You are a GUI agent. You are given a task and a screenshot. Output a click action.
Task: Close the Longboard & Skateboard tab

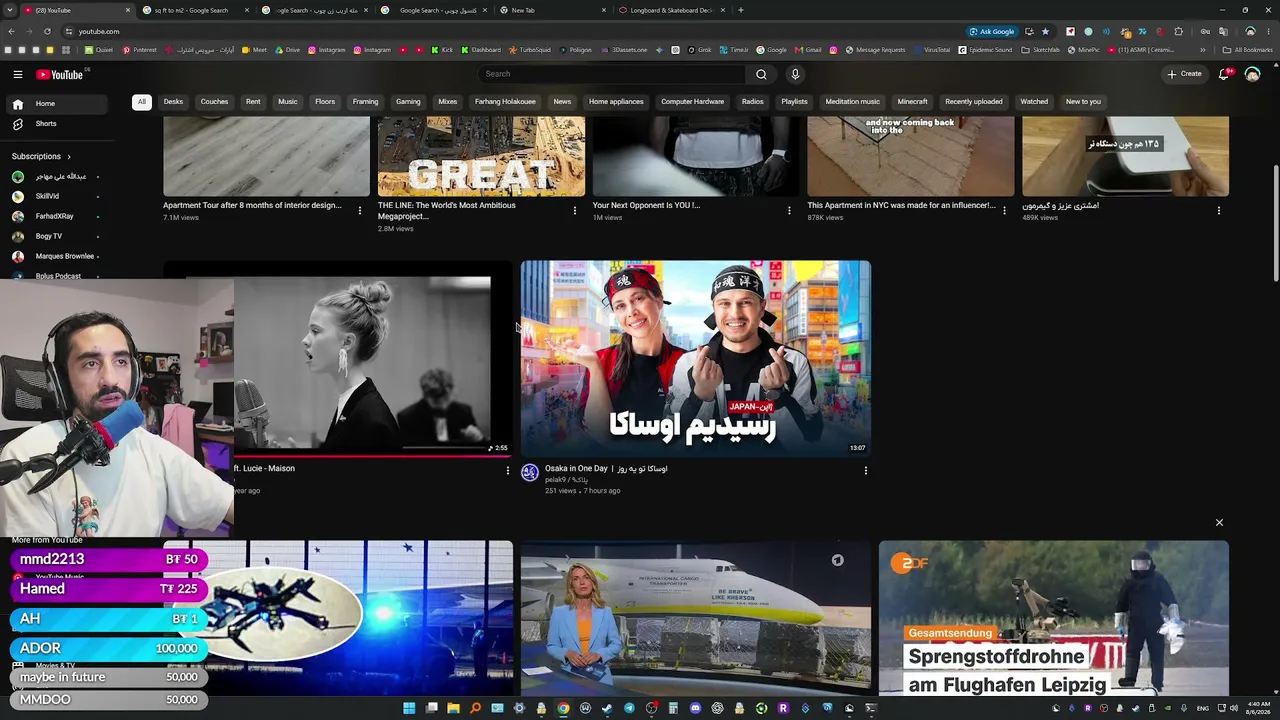point(722,10)
